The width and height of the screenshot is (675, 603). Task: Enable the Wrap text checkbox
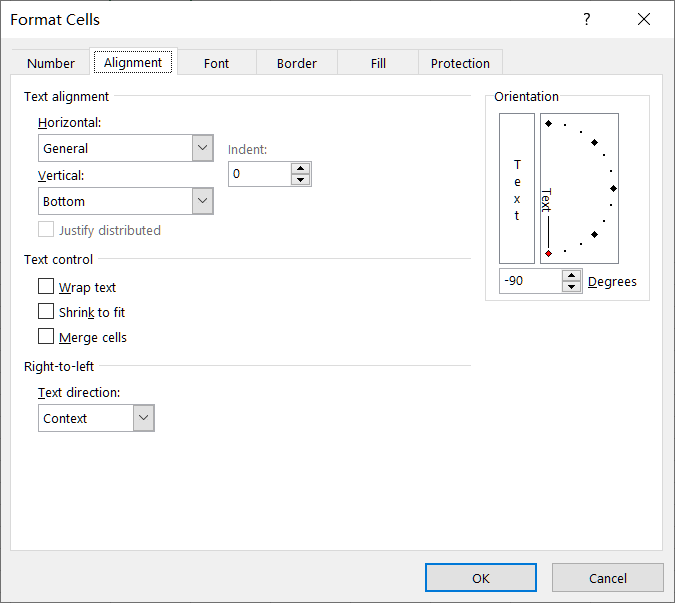46,287
